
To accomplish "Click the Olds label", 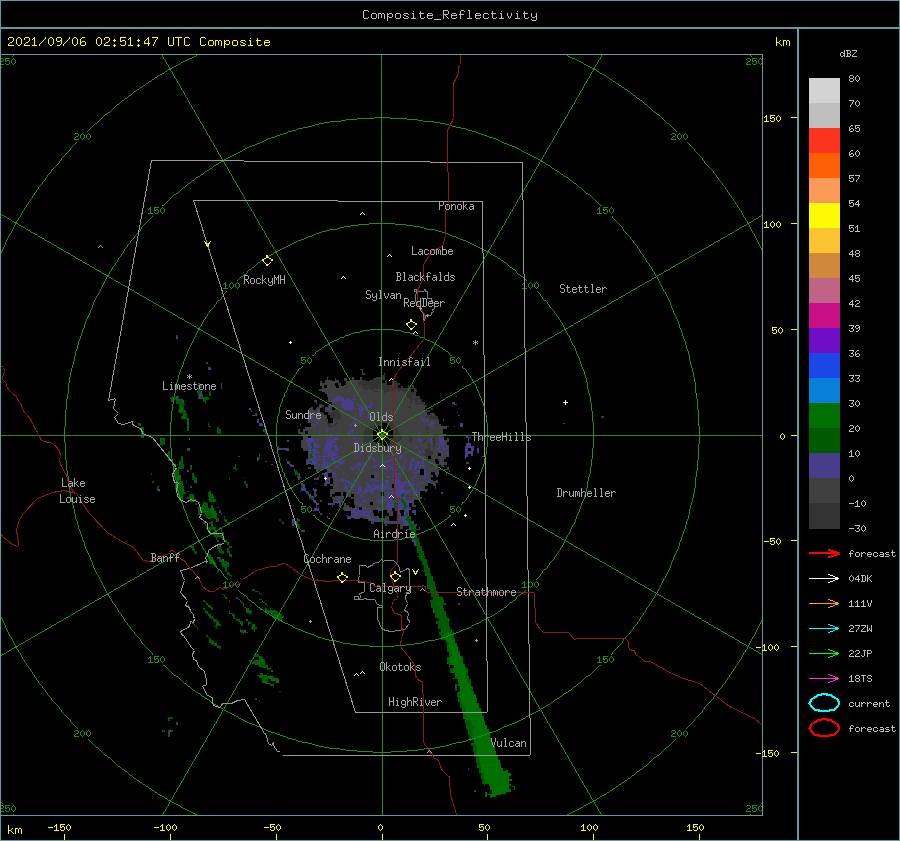I will click(x=381, y=417).
